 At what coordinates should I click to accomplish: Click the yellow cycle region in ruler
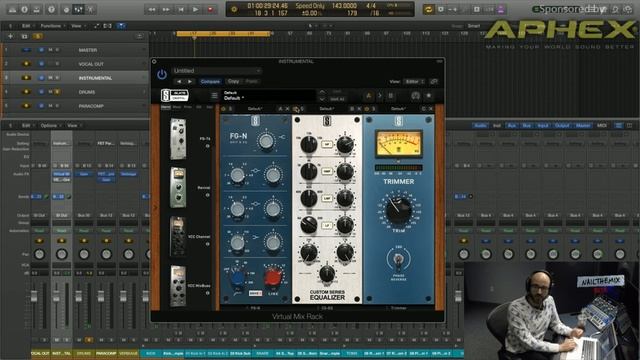click(223, 33)
